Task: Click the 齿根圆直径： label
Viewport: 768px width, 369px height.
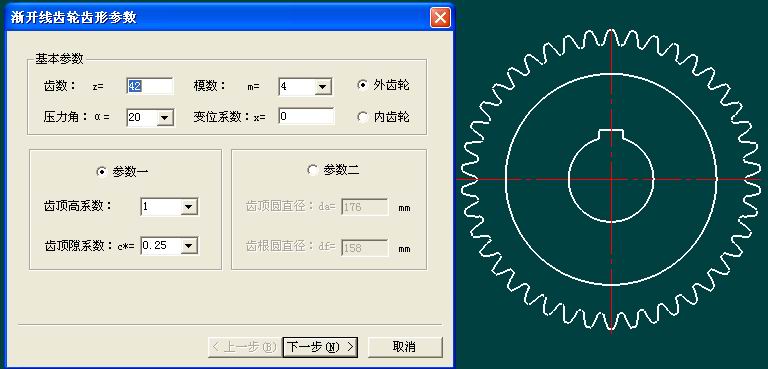Action: coord(281,247)
